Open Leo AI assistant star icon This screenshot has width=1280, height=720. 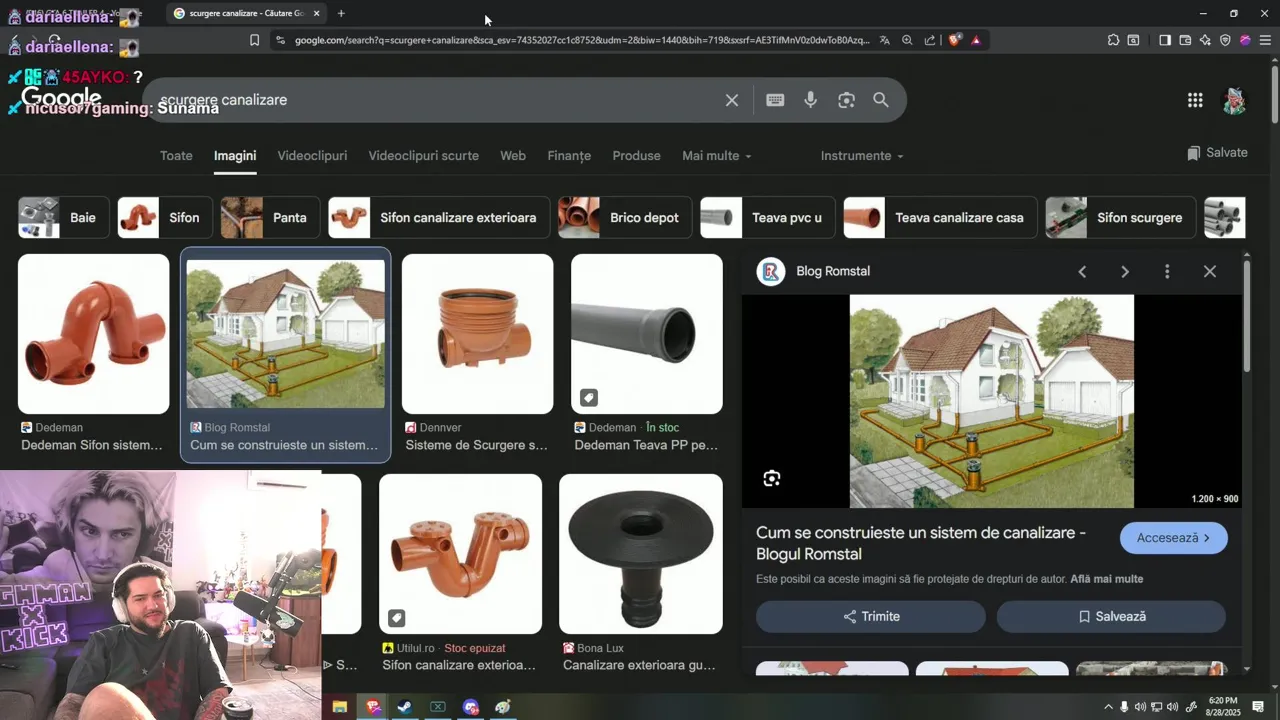[x=1205, y=40]
